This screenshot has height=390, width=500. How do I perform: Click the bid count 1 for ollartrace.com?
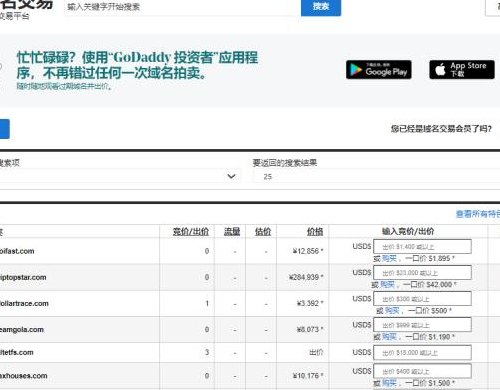(x=207, y=303)
